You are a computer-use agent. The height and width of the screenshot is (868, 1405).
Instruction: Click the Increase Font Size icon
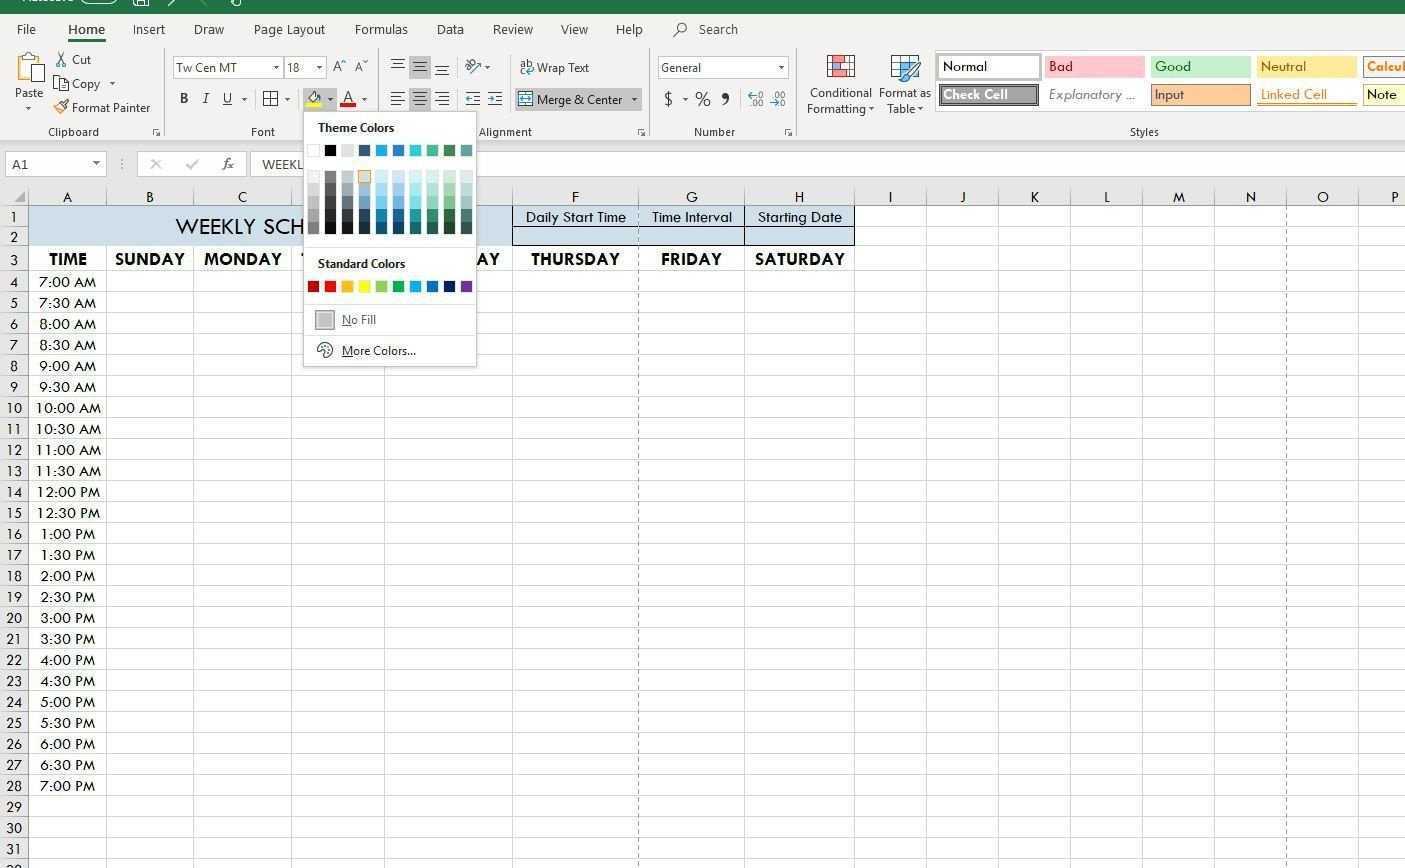pyautogui.click(x=339, y=67)
